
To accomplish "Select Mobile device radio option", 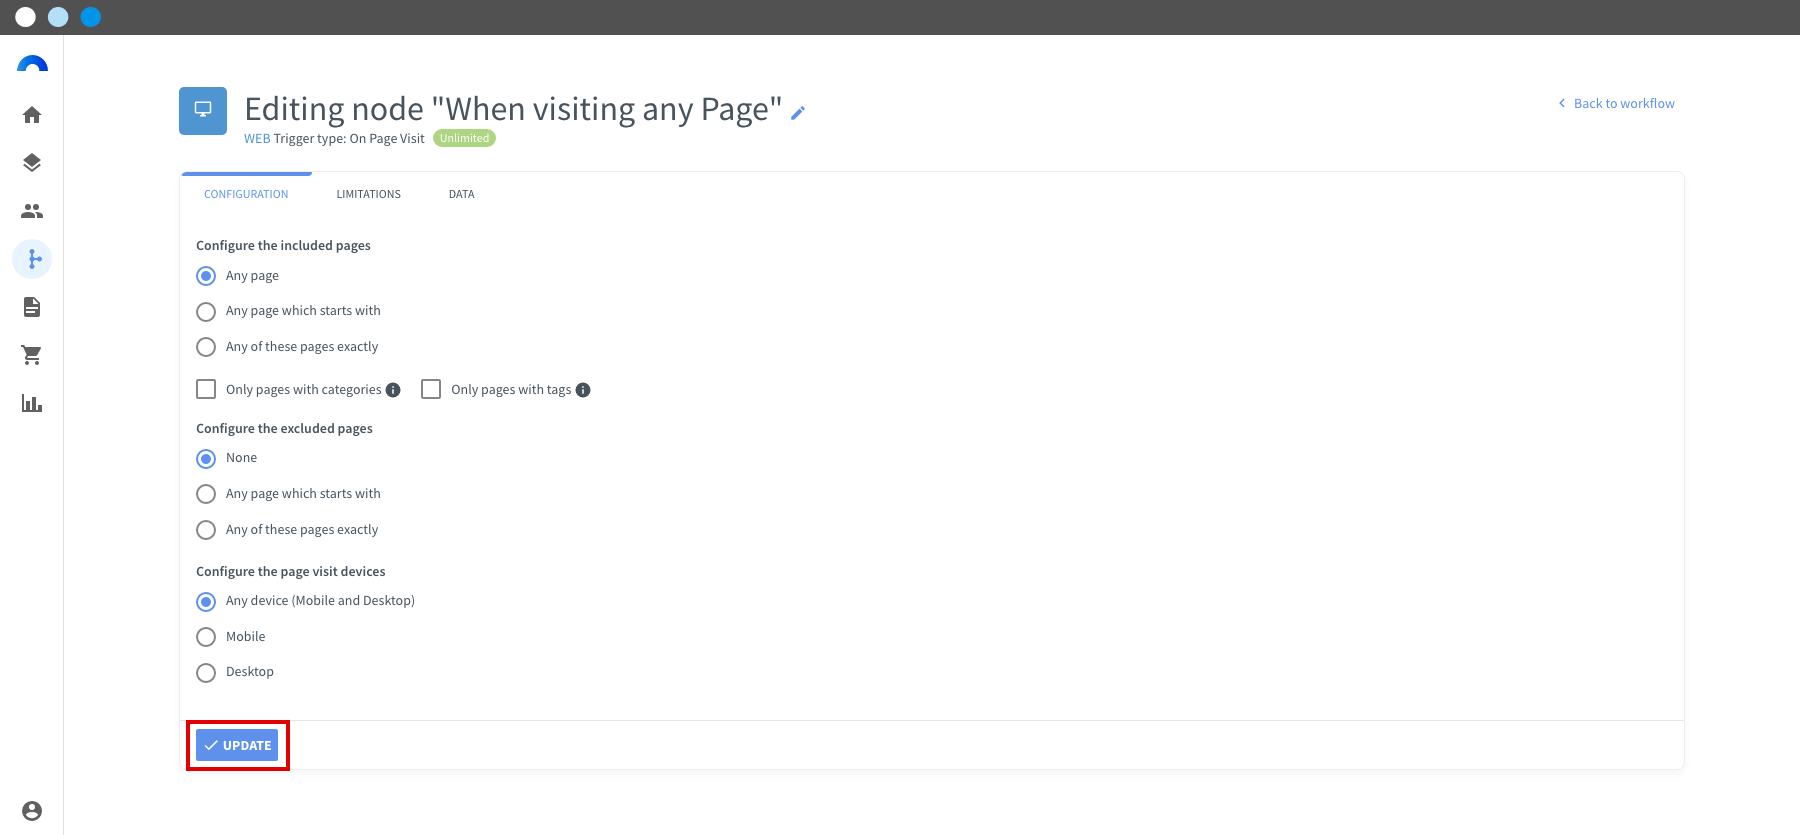I will coord(206,637).
